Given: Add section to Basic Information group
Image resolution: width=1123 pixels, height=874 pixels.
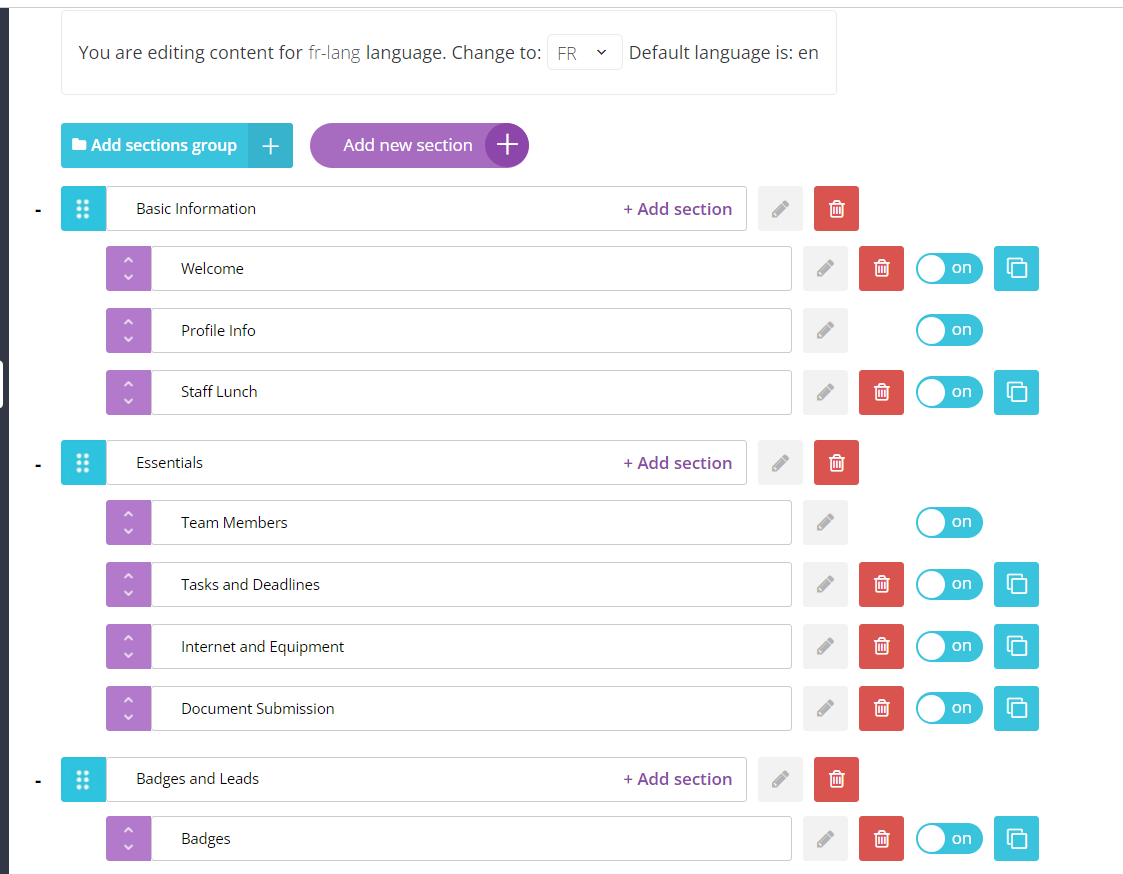Looking at the screenshot, I should [x=678, y=209].
